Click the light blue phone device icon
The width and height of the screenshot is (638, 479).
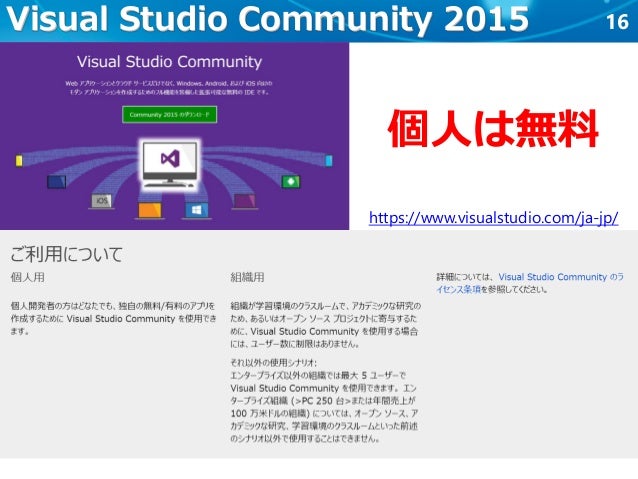click(329, 160)
